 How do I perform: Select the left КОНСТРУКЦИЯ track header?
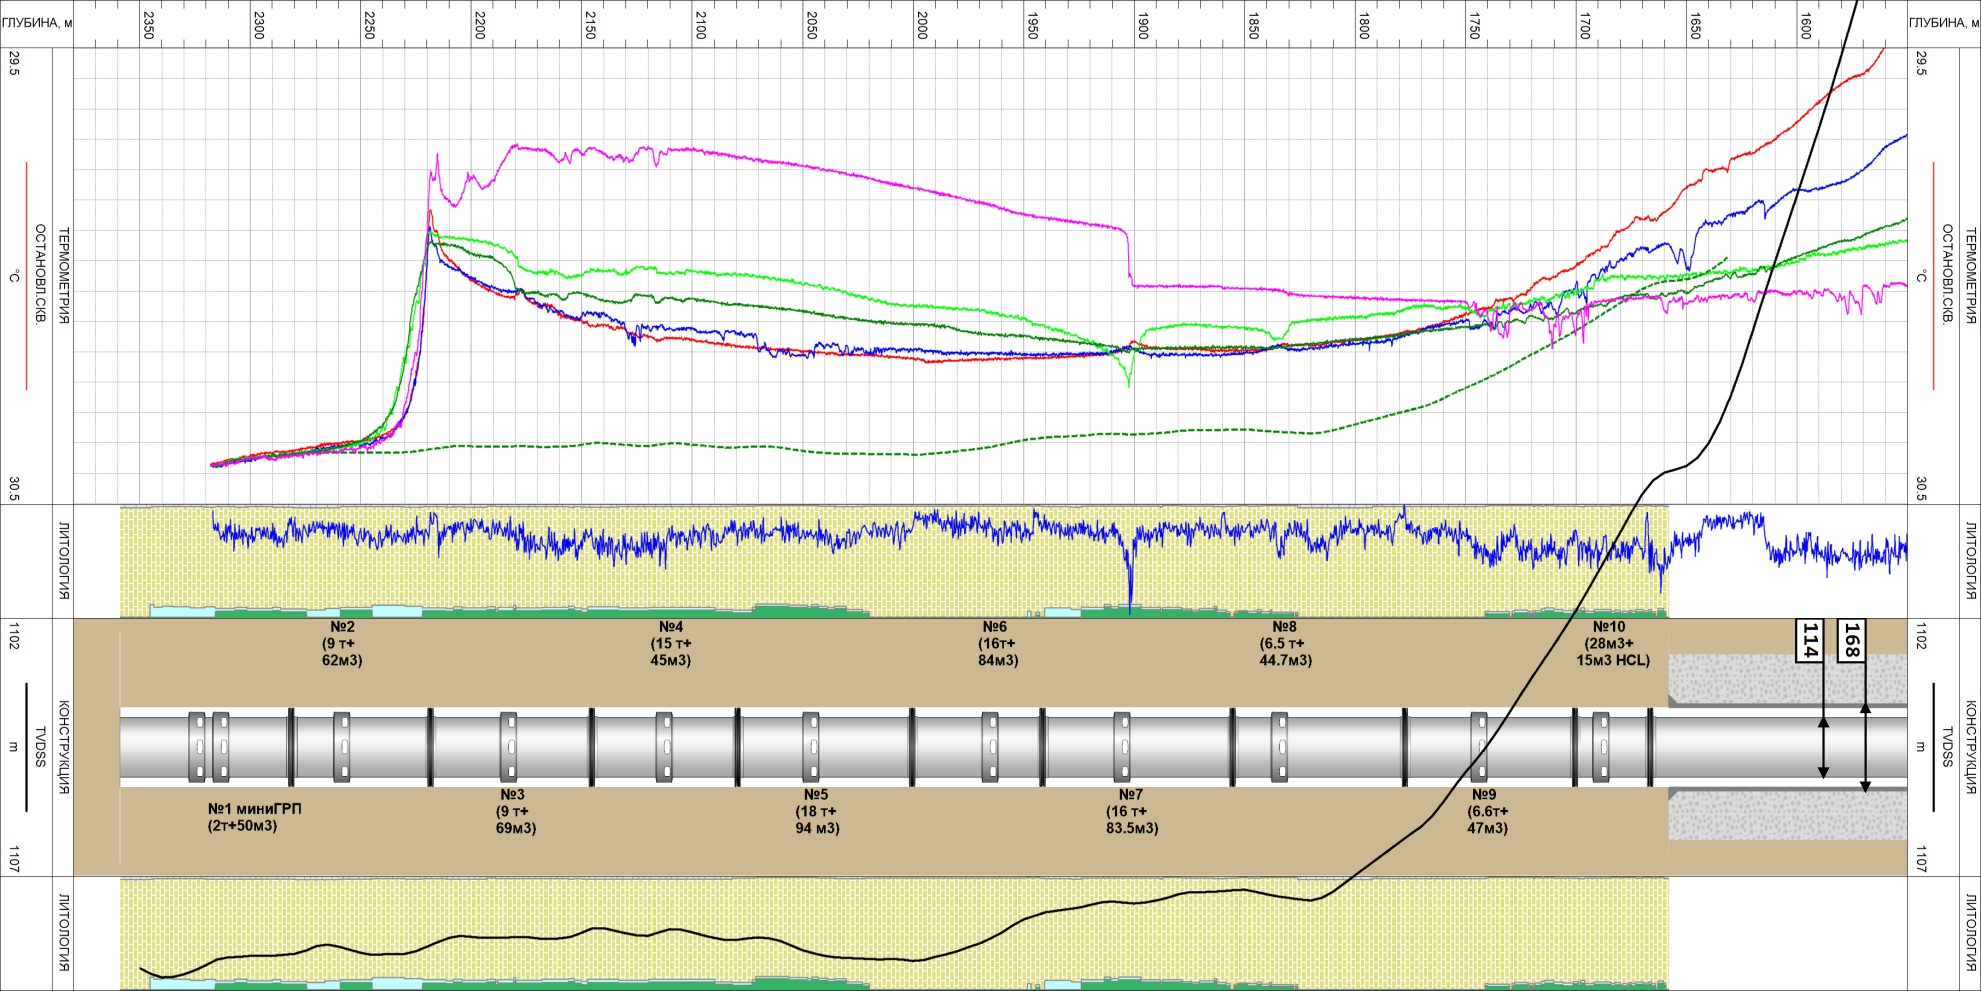click(62, 747)
